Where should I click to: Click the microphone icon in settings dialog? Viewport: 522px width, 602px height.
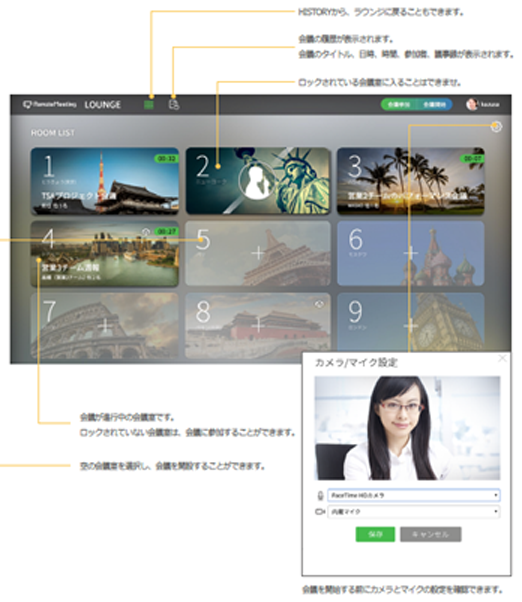click(320, 496)
